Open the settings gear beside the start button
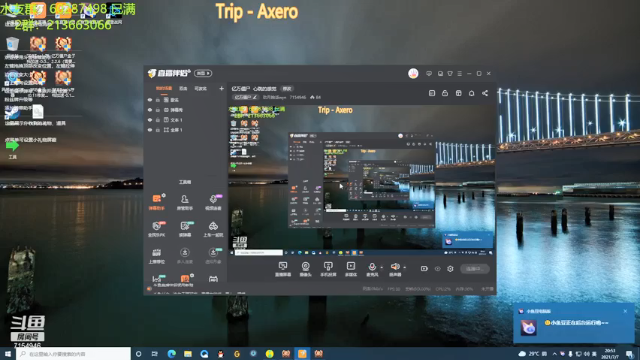The height and width of the screenshot is (360, 640). 450,269
